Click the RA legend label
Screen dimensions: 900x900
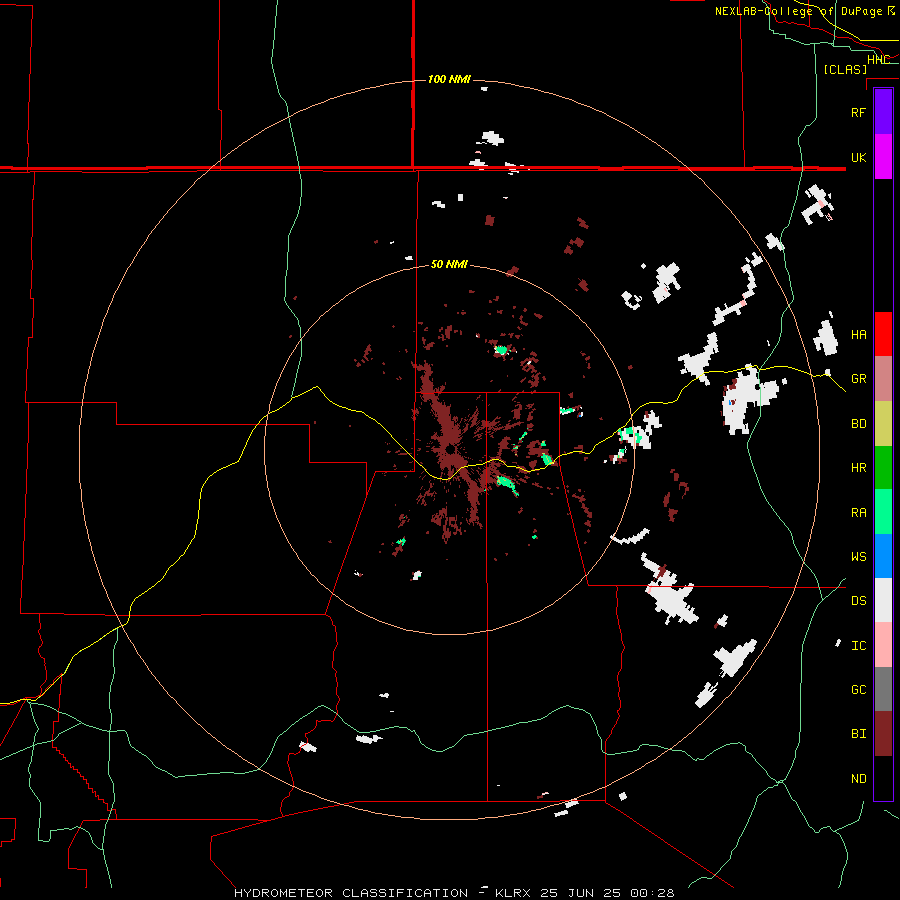click(859, 513)
